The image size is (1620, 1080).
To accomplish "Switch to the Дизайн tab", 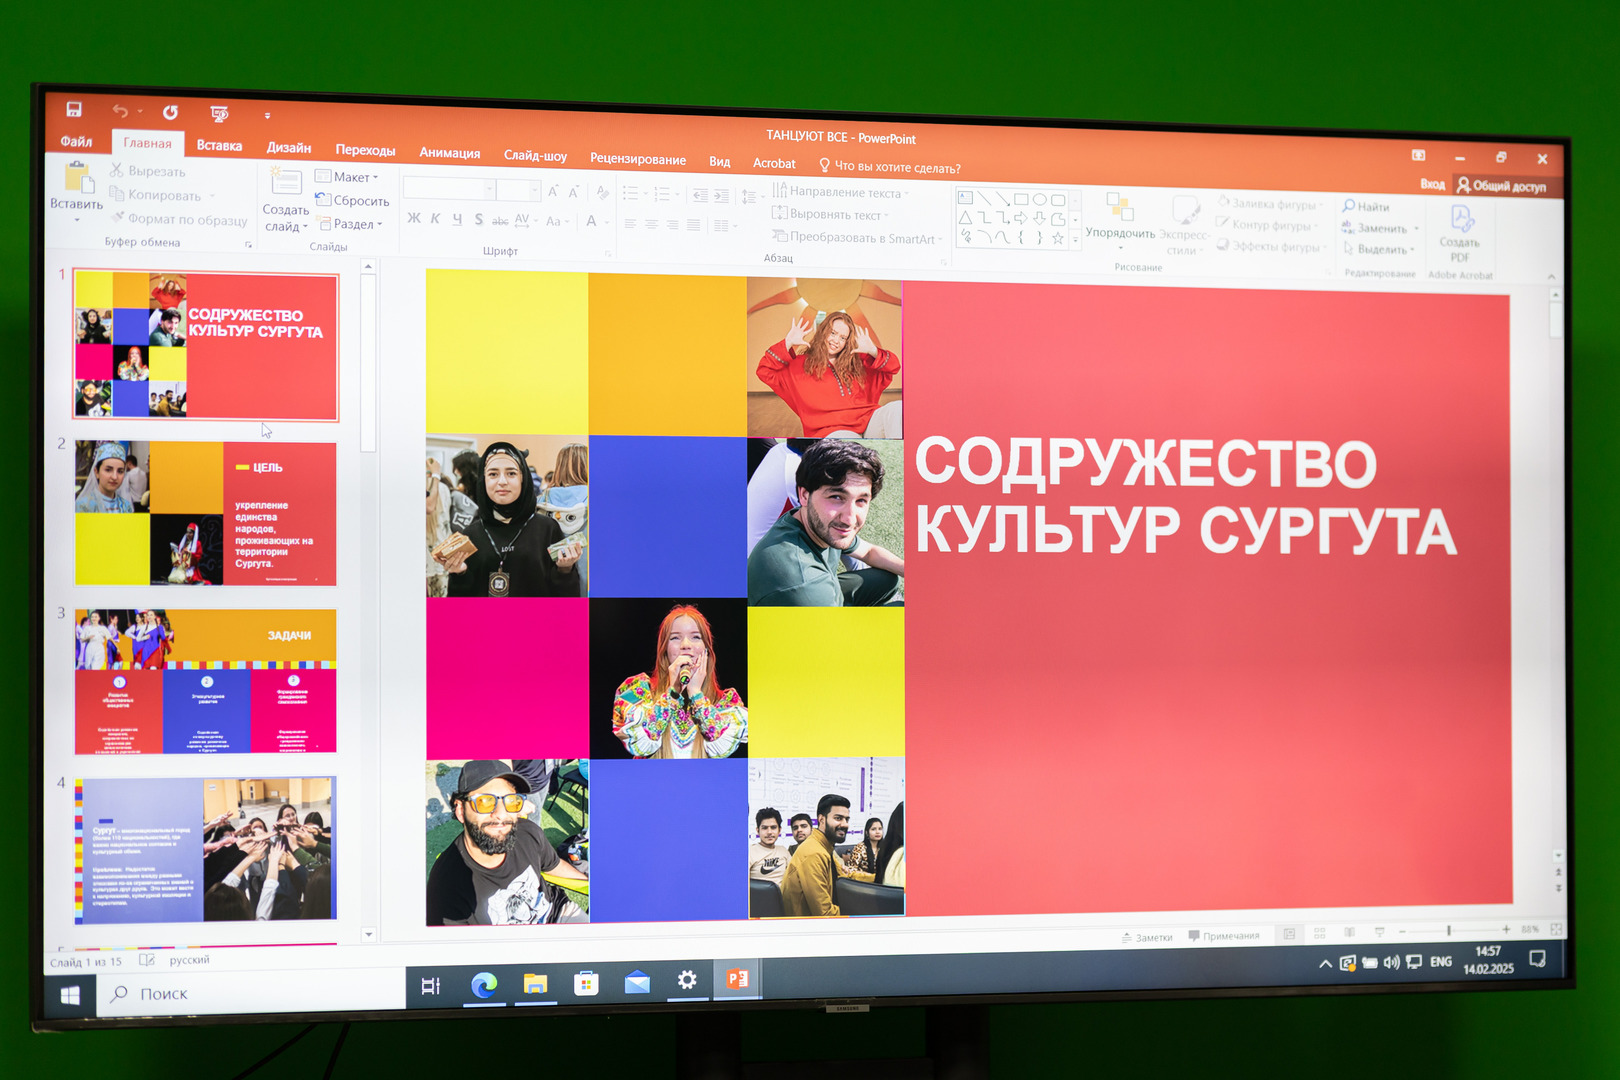I will [289, 147].
